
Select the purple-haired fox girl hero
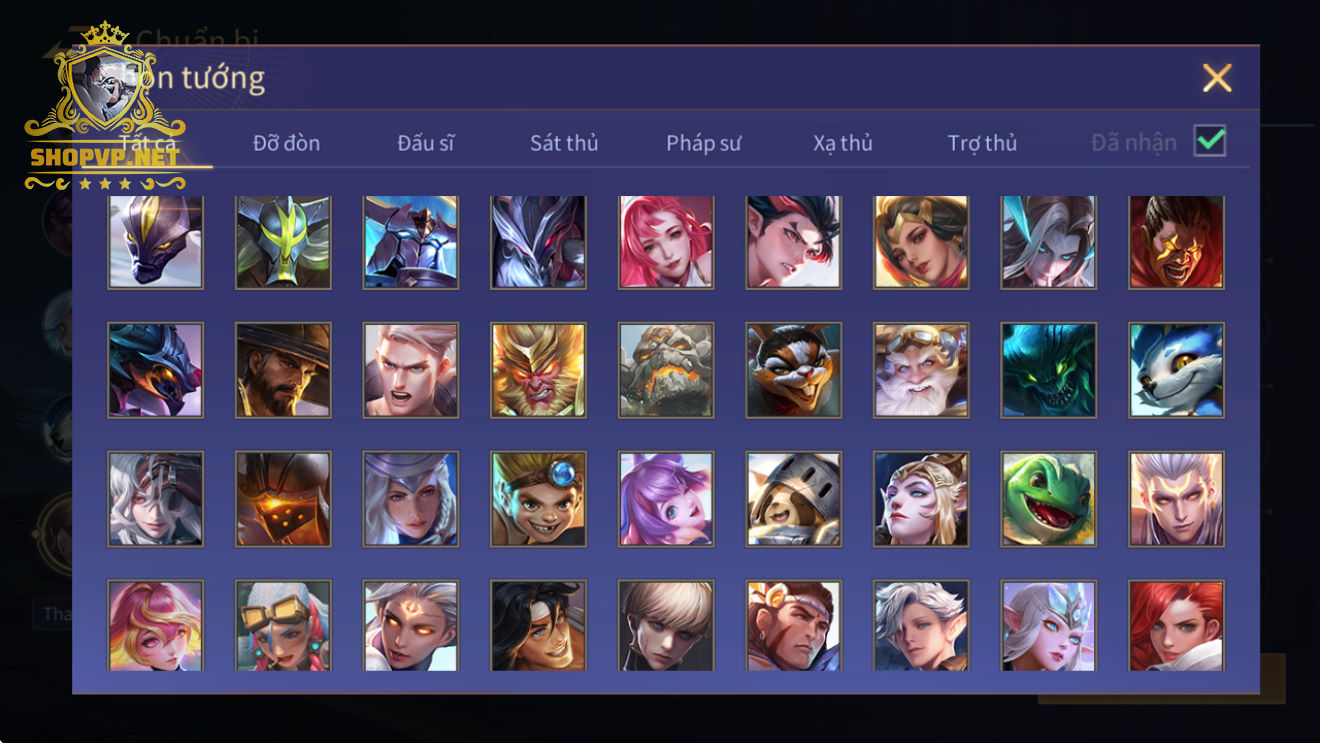click(x=666, y=498)
